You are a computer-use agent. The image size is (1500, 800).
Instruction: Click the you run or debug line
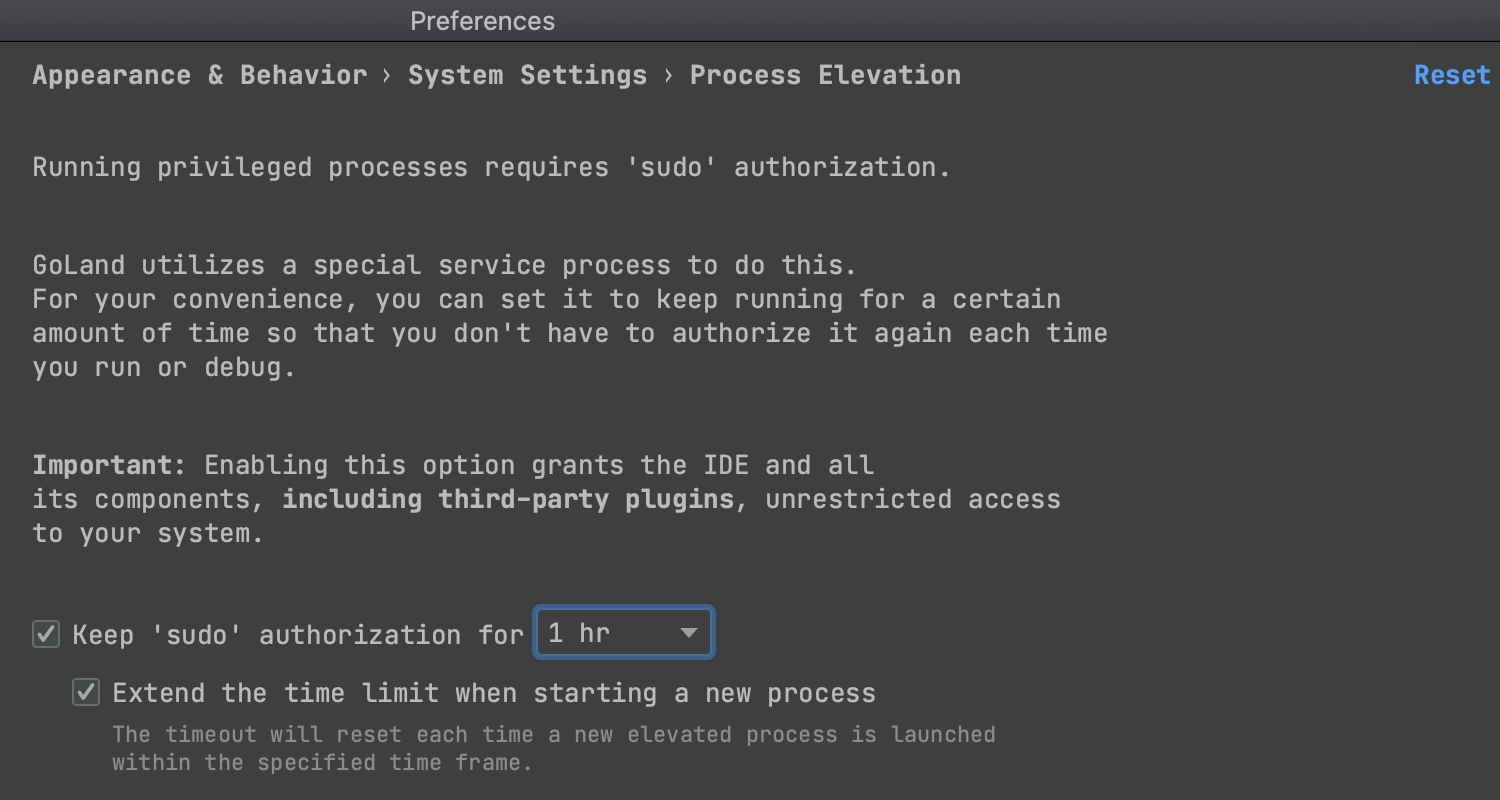coord(165,367)
